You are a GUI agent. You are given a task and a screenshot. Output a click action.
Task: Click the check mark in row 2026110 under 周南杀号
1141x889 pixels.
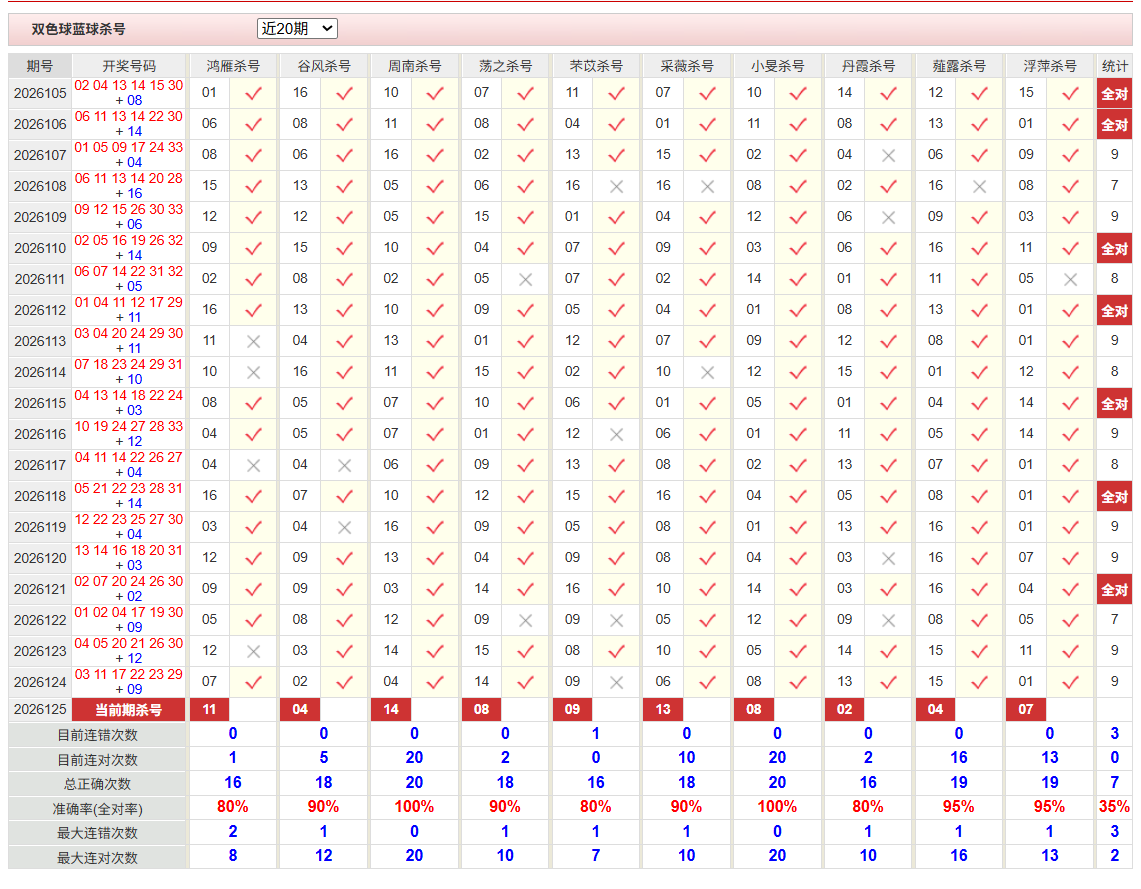coord(435,249)
